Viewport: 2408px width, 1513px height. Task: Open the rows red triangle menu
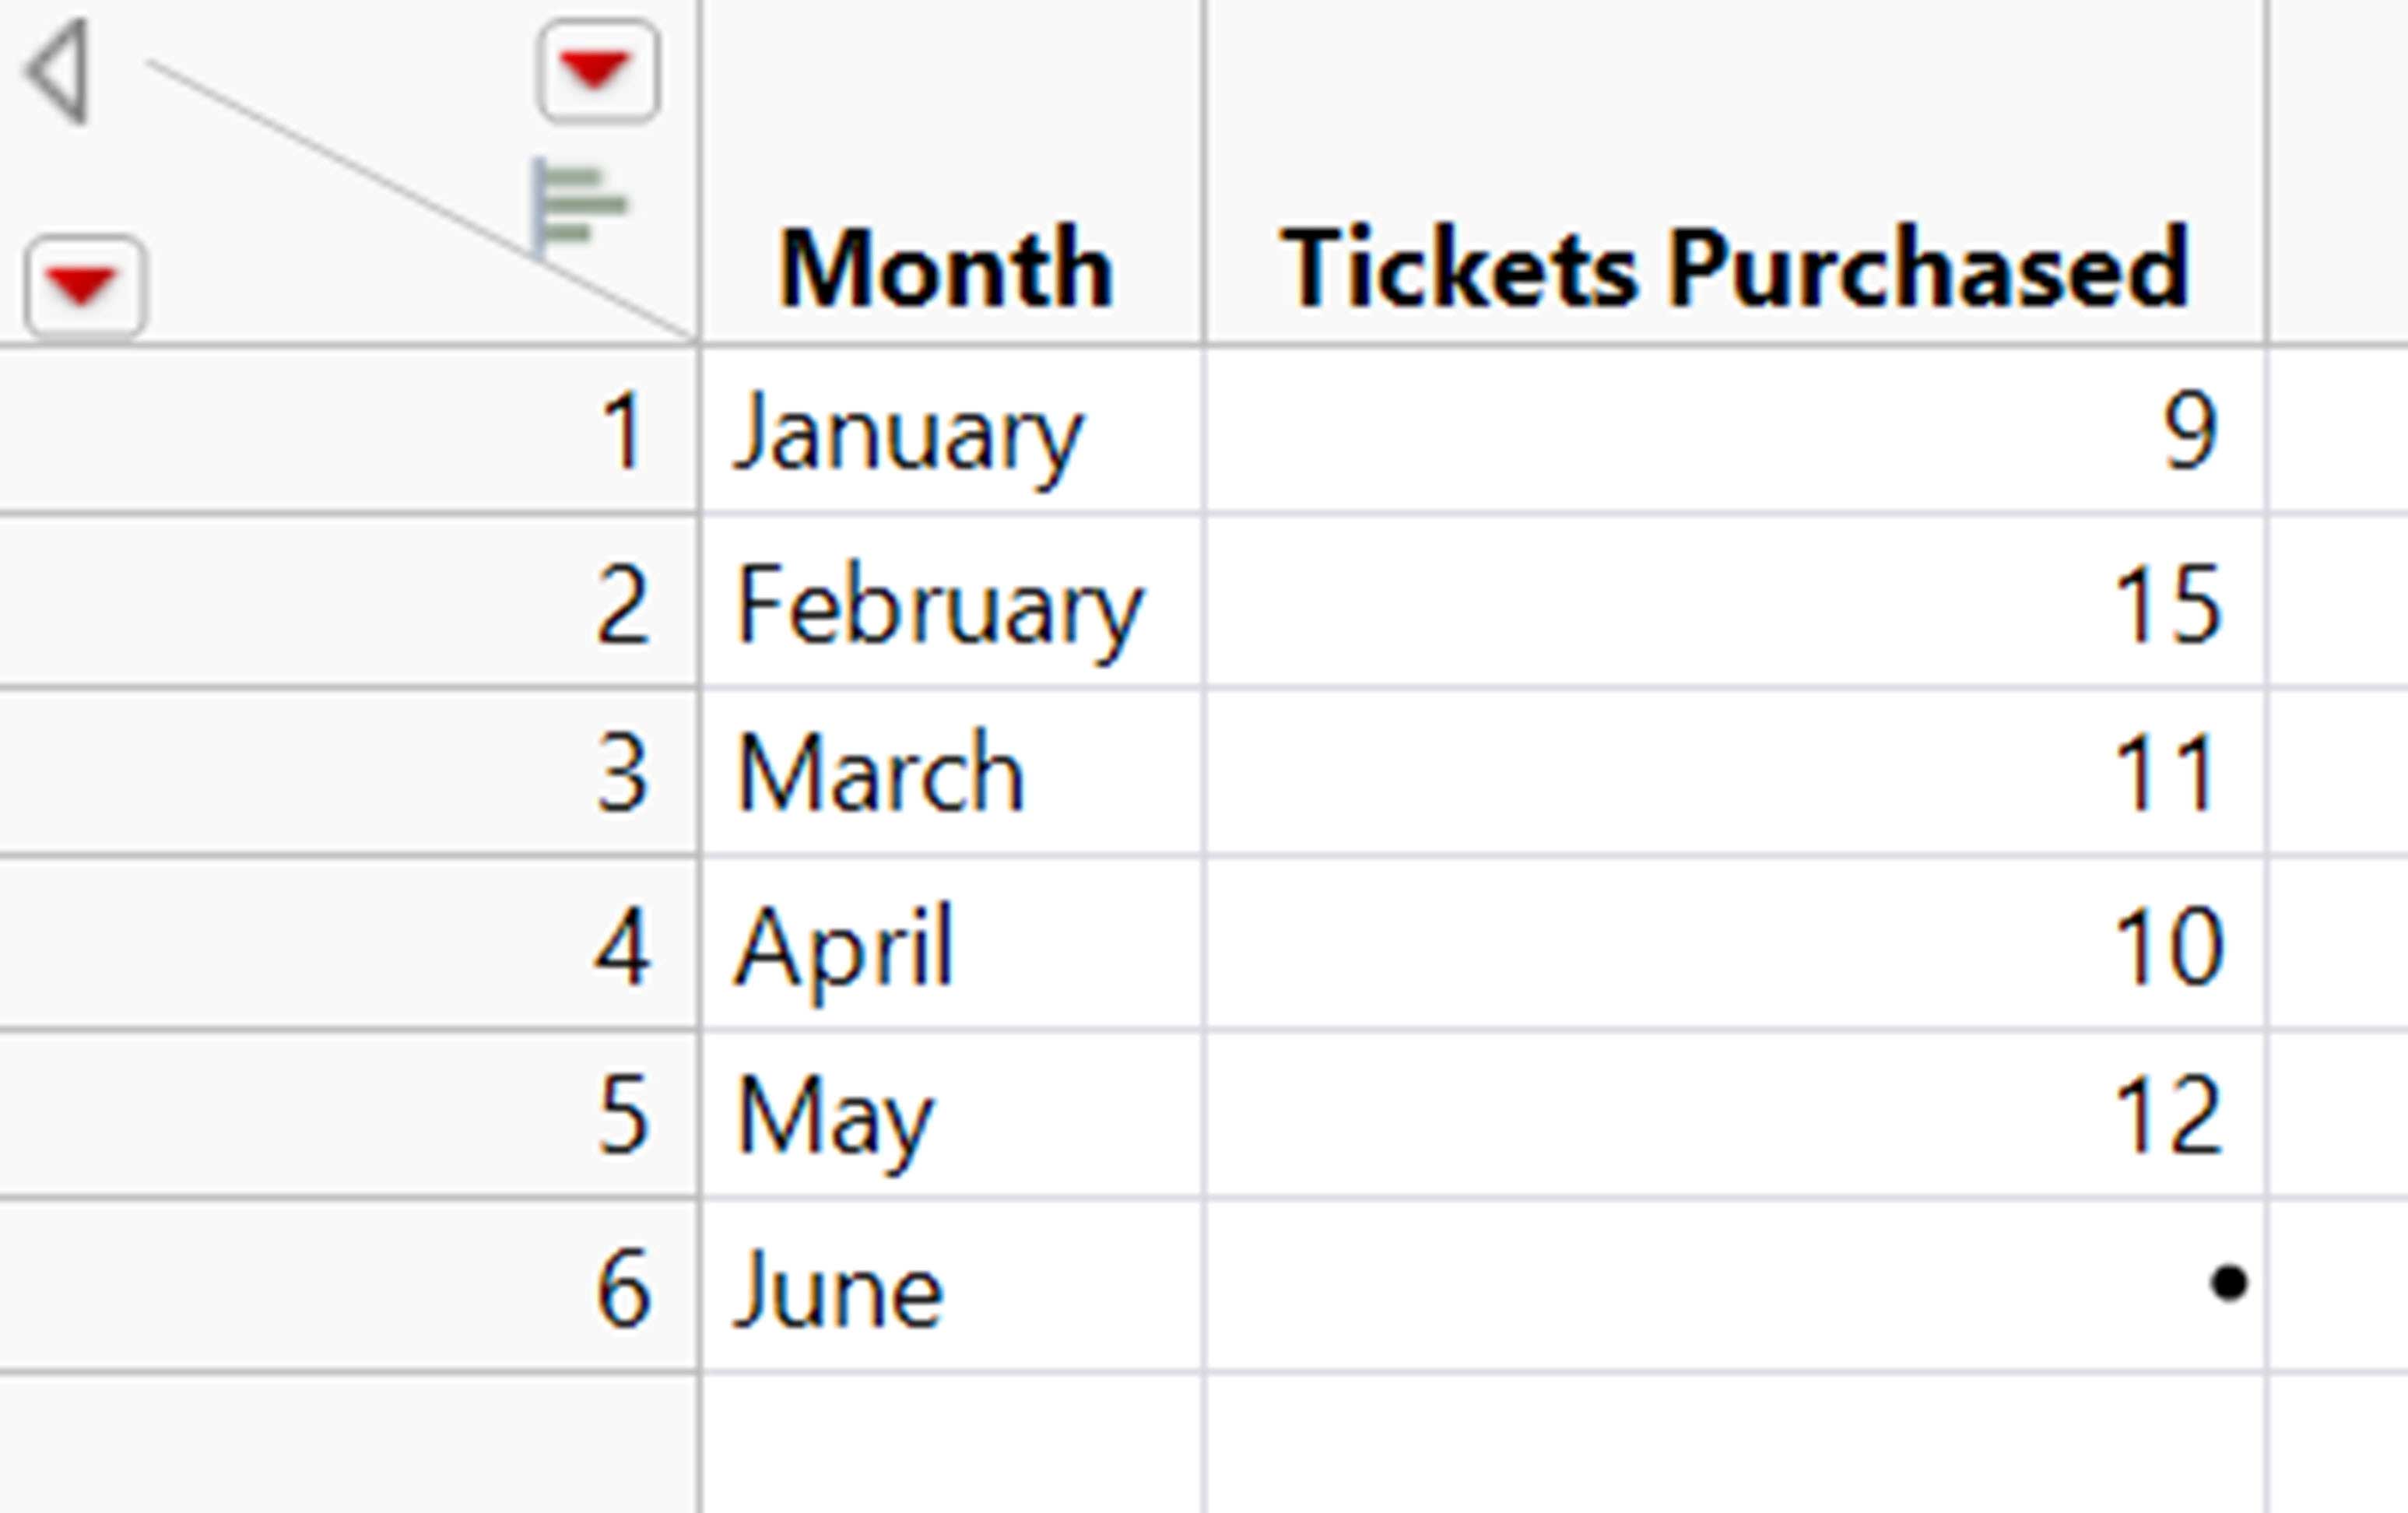85,287
